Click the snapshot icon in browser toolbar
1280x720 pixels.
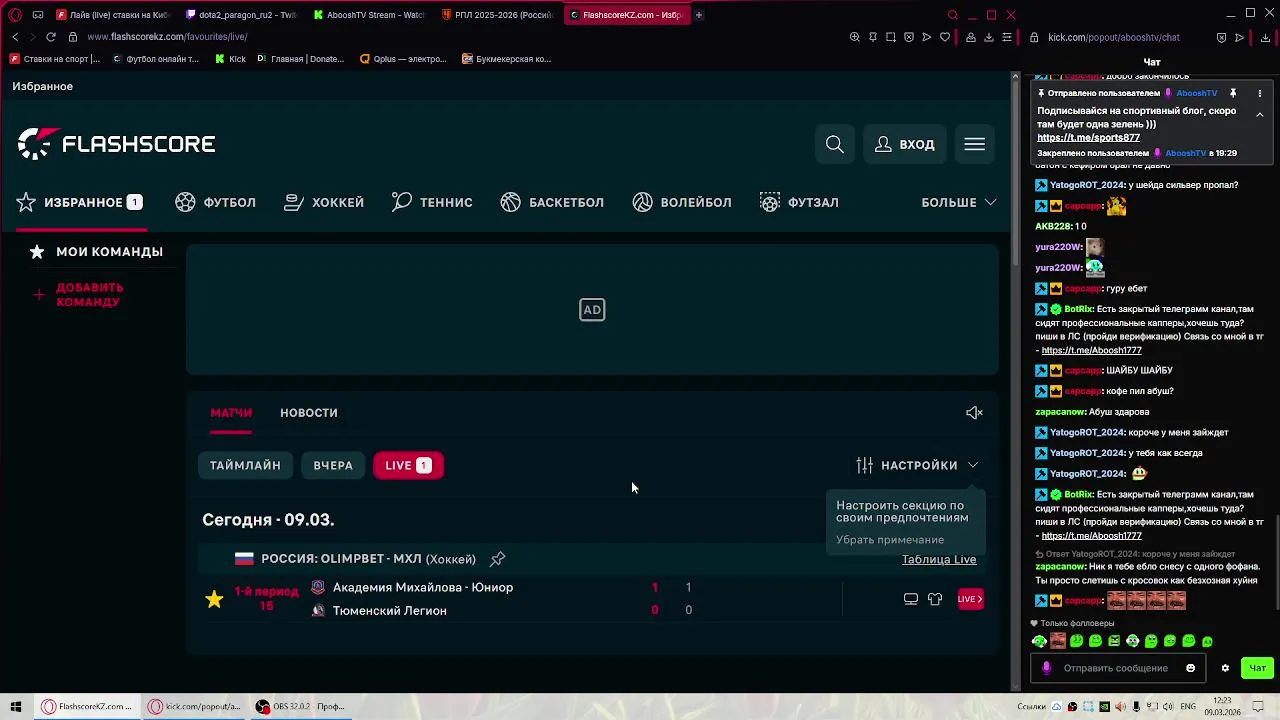(x=891, y=37)
